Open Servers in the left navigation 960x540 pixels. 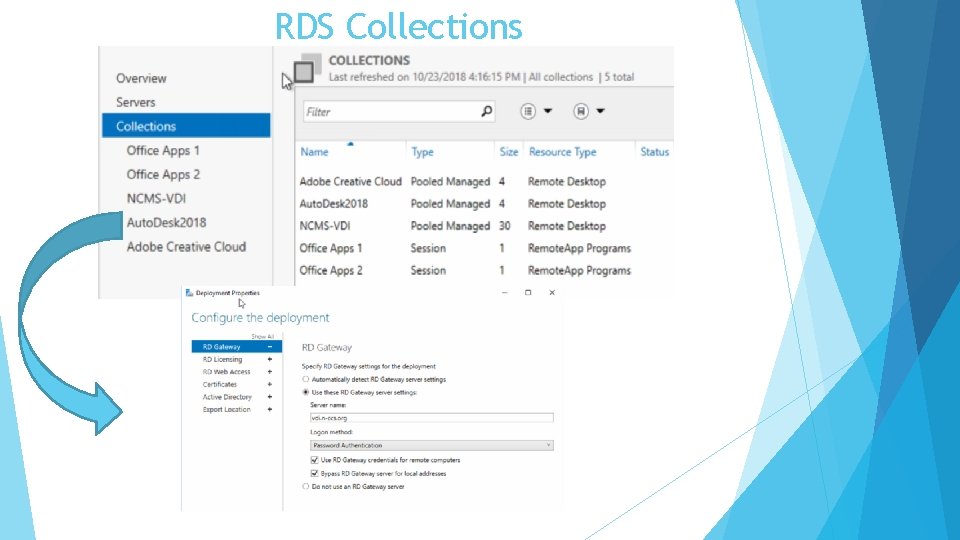point(136,102)
